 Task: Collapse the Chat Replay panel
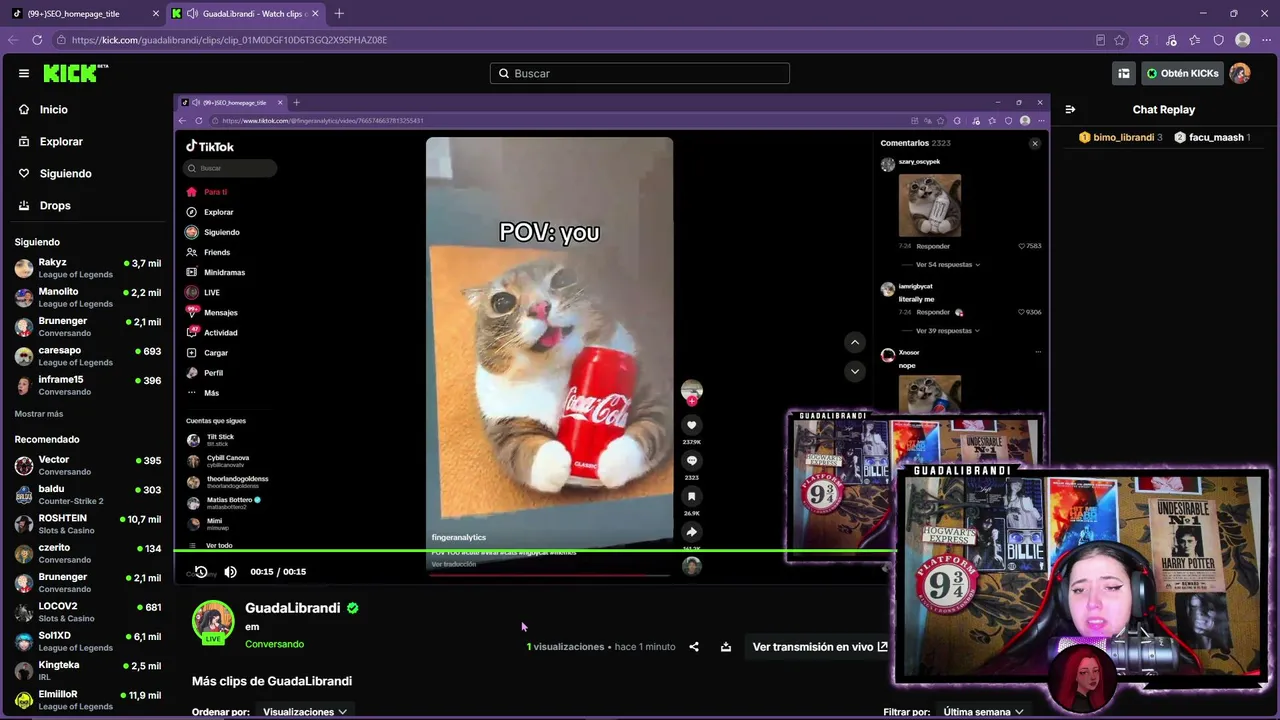click(x=1070, y=110)
